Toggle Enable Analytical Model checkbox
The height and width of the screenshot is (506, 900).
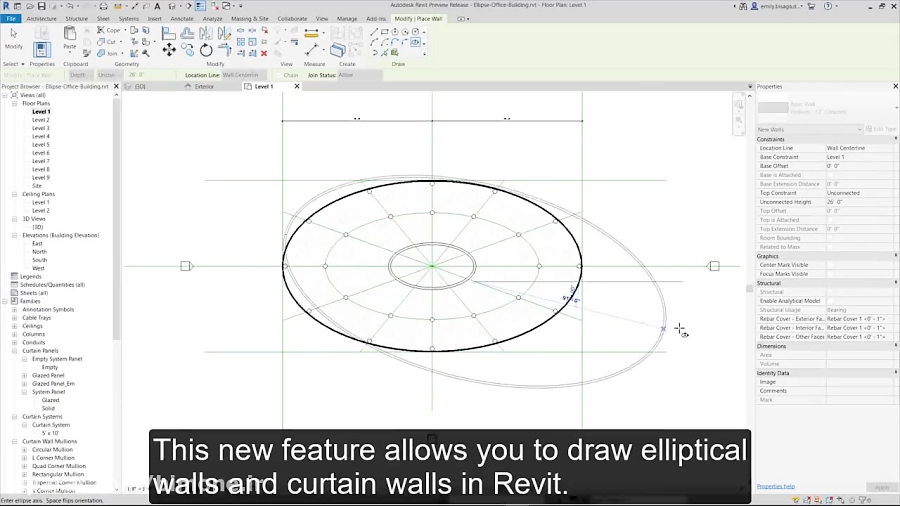(831, 301)
